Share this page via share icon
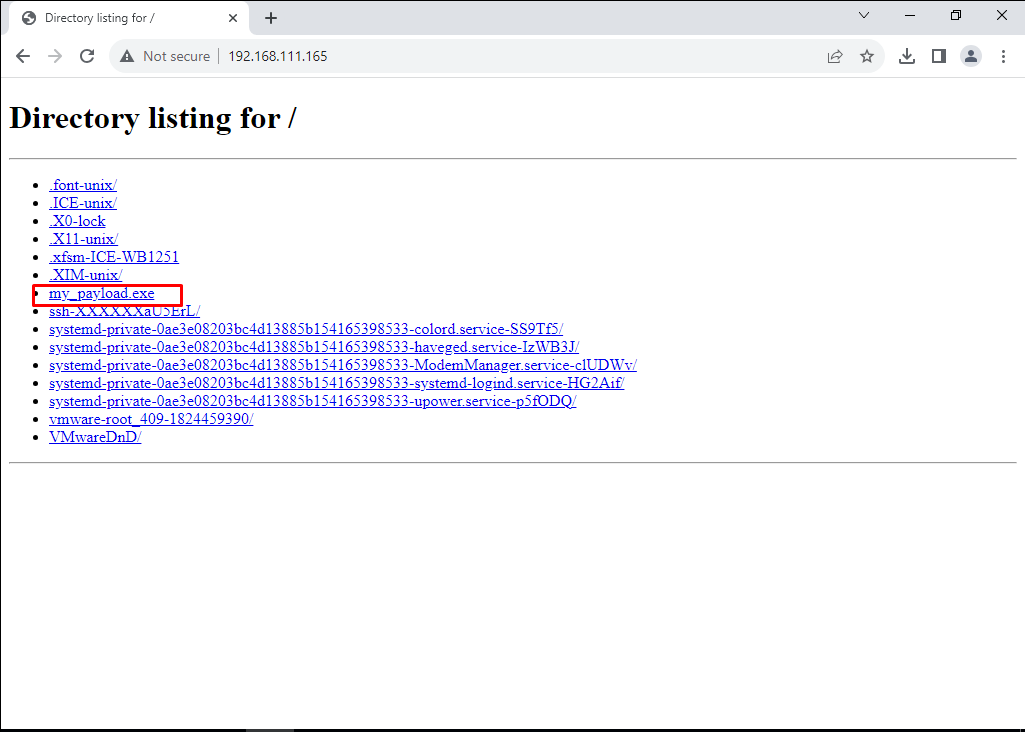This screenshot has height=732, width=1025. tap(835, 57)
